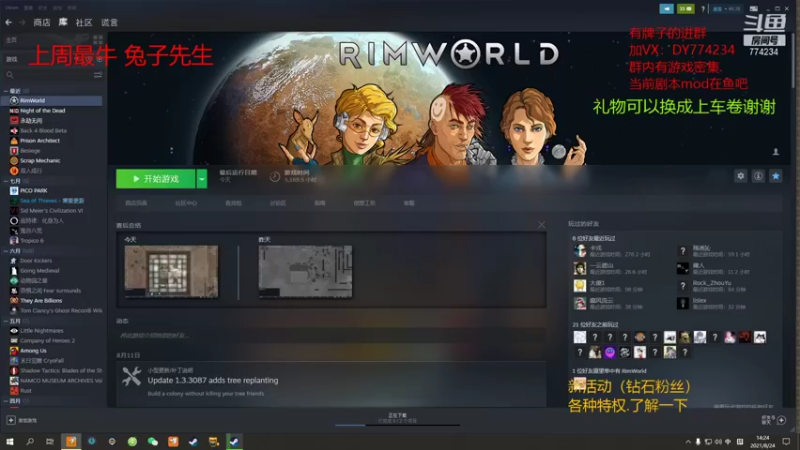Click the taskbar search icon
Screen dimensions: 800x450
(x=30, y=441)
